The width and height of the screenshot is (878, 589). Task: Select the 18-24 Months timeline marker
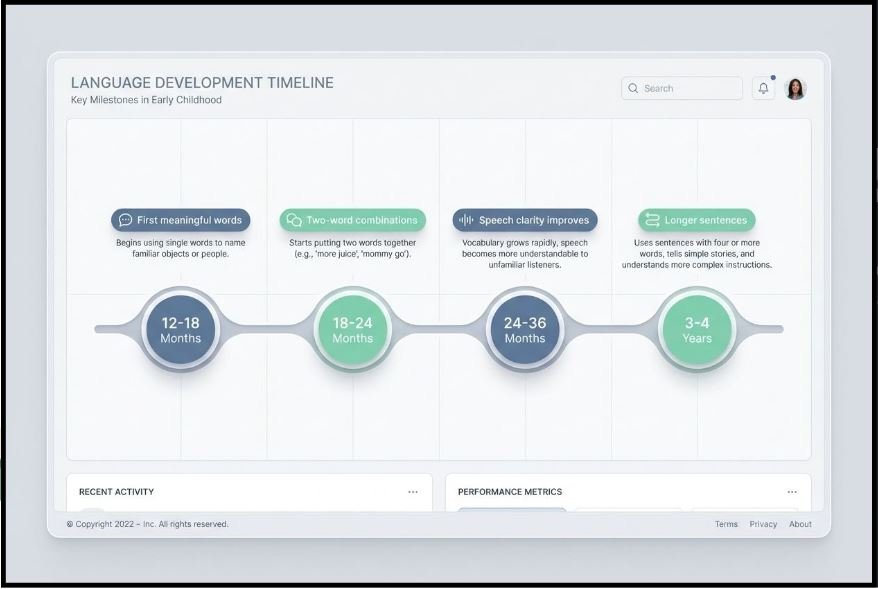click(352, 329)
